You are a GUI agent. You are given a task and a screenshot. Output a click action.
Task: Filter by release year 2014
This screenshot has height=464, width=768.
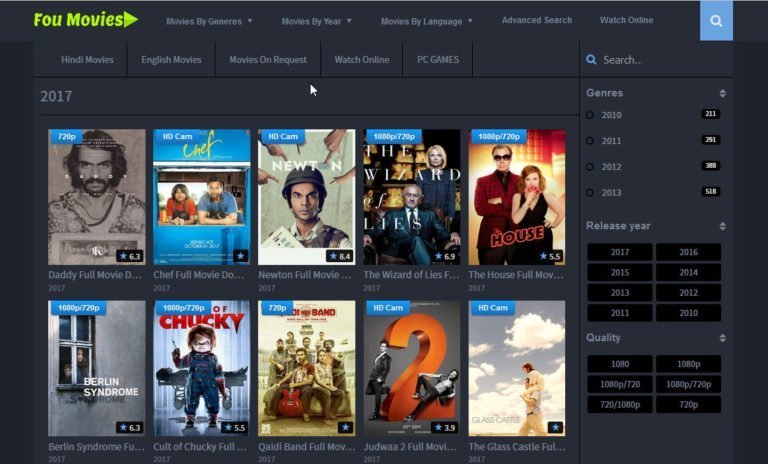point(688,272)
